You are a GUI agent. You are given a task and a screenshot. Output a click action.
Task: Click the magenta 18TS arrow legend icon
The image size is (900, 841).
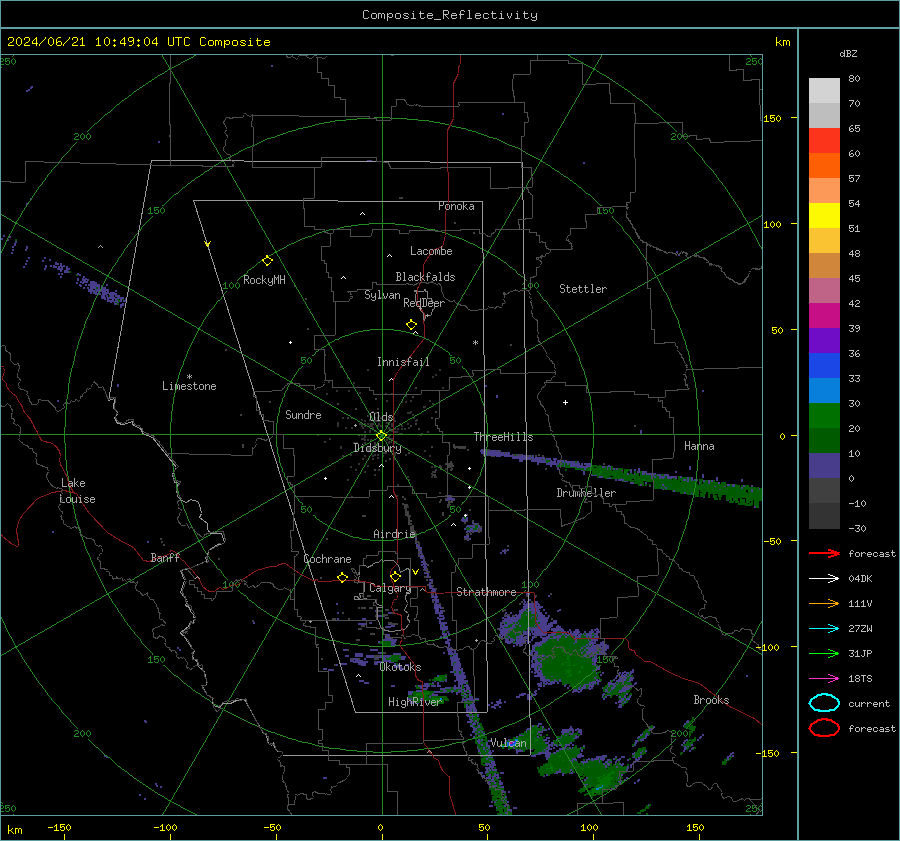(x=824, y=679)
